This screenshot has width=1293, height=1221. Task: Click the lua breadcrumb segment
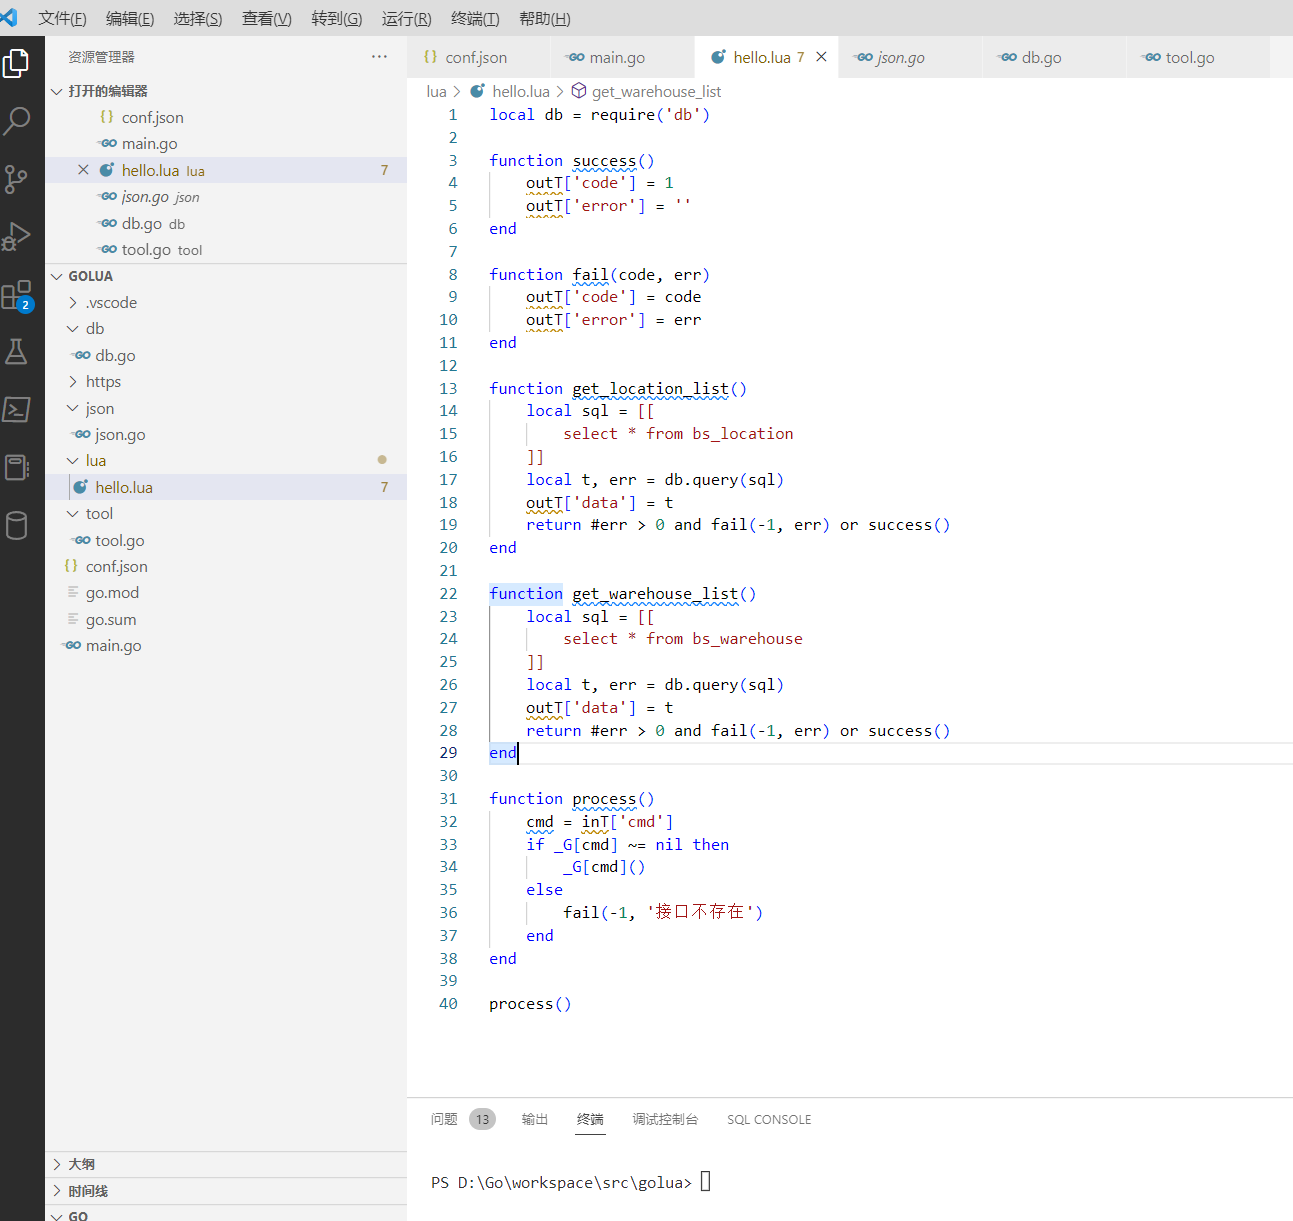[436, 91]
